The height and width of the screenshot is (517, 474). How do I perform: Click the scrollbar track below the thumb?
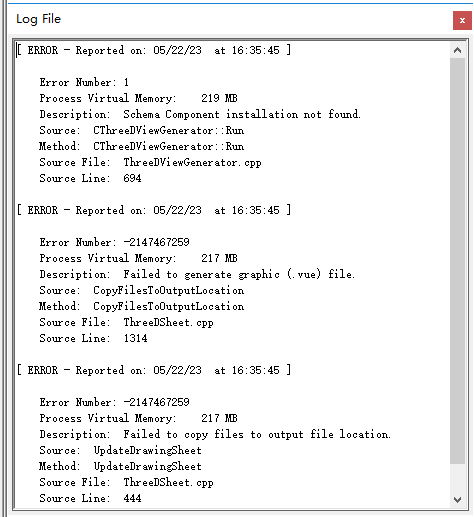click(x=457, y=478)
